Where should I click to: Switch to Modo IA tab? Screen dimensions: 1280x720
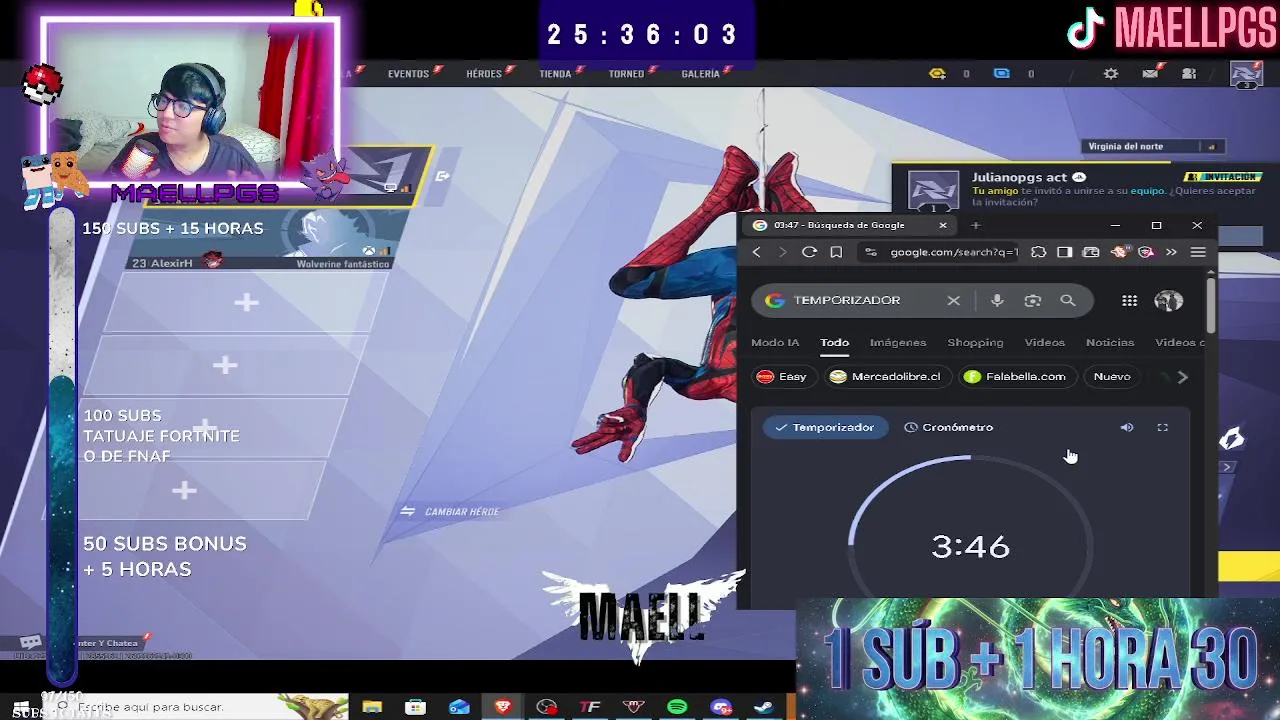point(775,342)
